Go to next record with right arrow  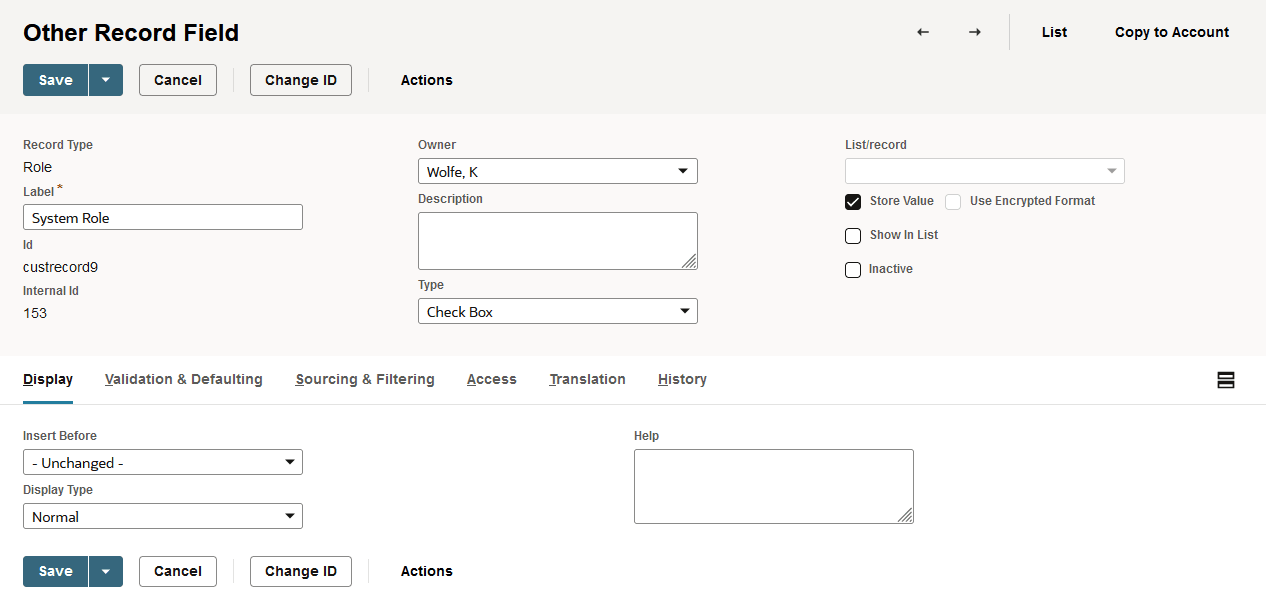tap(974, 32)
